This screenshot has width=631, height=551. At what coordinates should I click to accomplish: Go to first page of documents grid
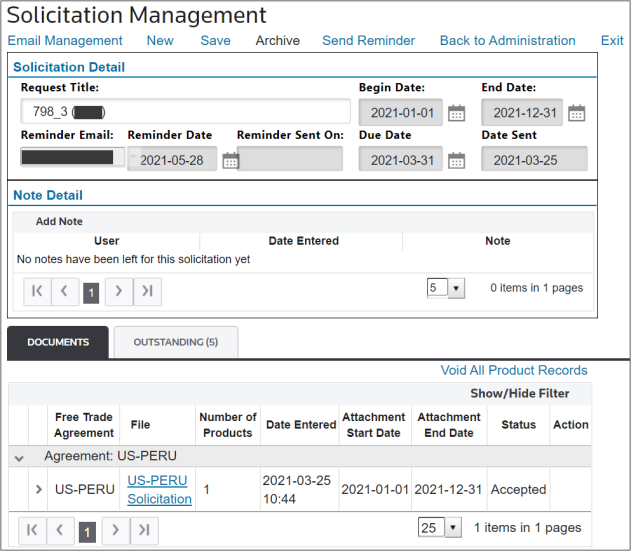pos(32,530)
